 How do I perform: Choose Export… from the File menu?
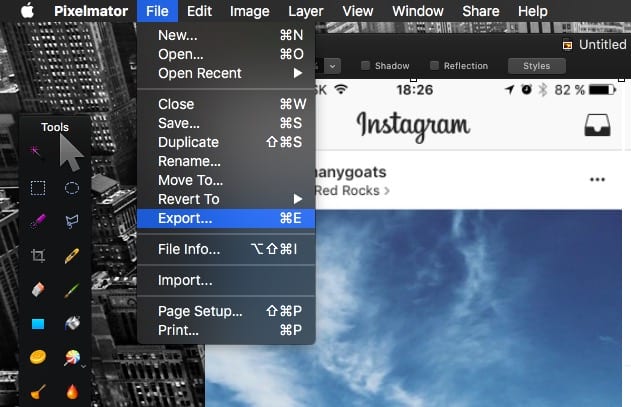coord(185,218)
